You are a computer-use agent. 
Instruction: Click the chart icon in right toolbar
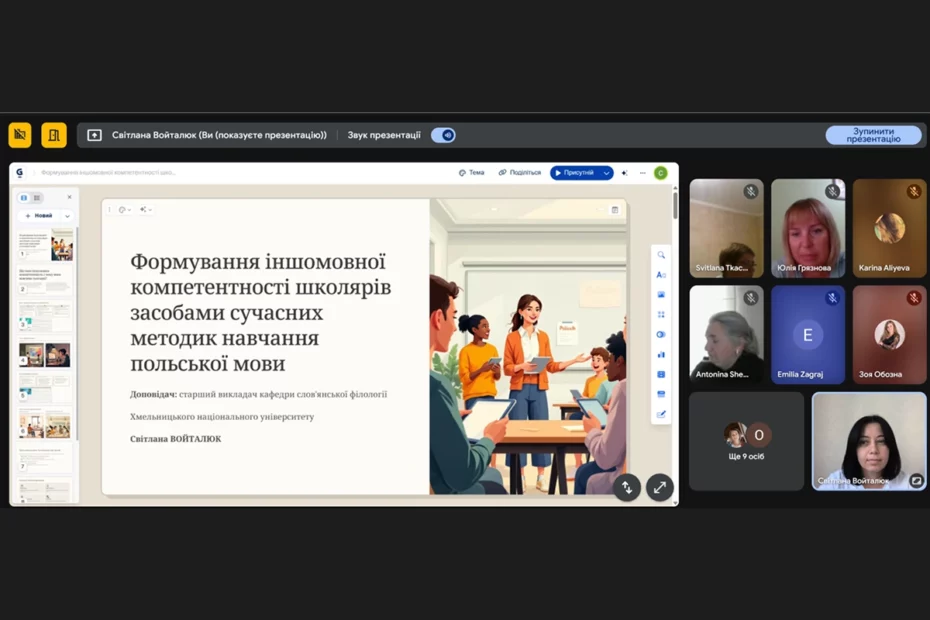click(661, 354)
